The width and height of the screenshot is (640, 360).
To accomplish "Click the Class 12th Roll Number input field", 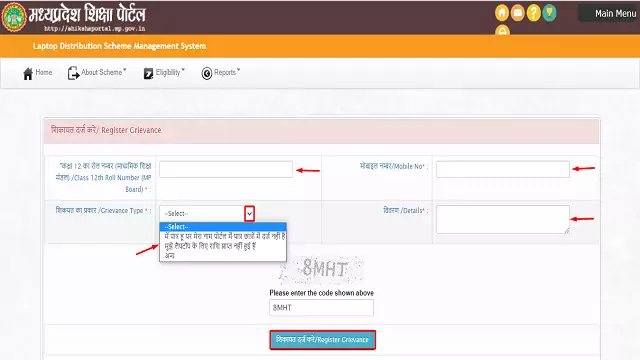I will 226,169.
